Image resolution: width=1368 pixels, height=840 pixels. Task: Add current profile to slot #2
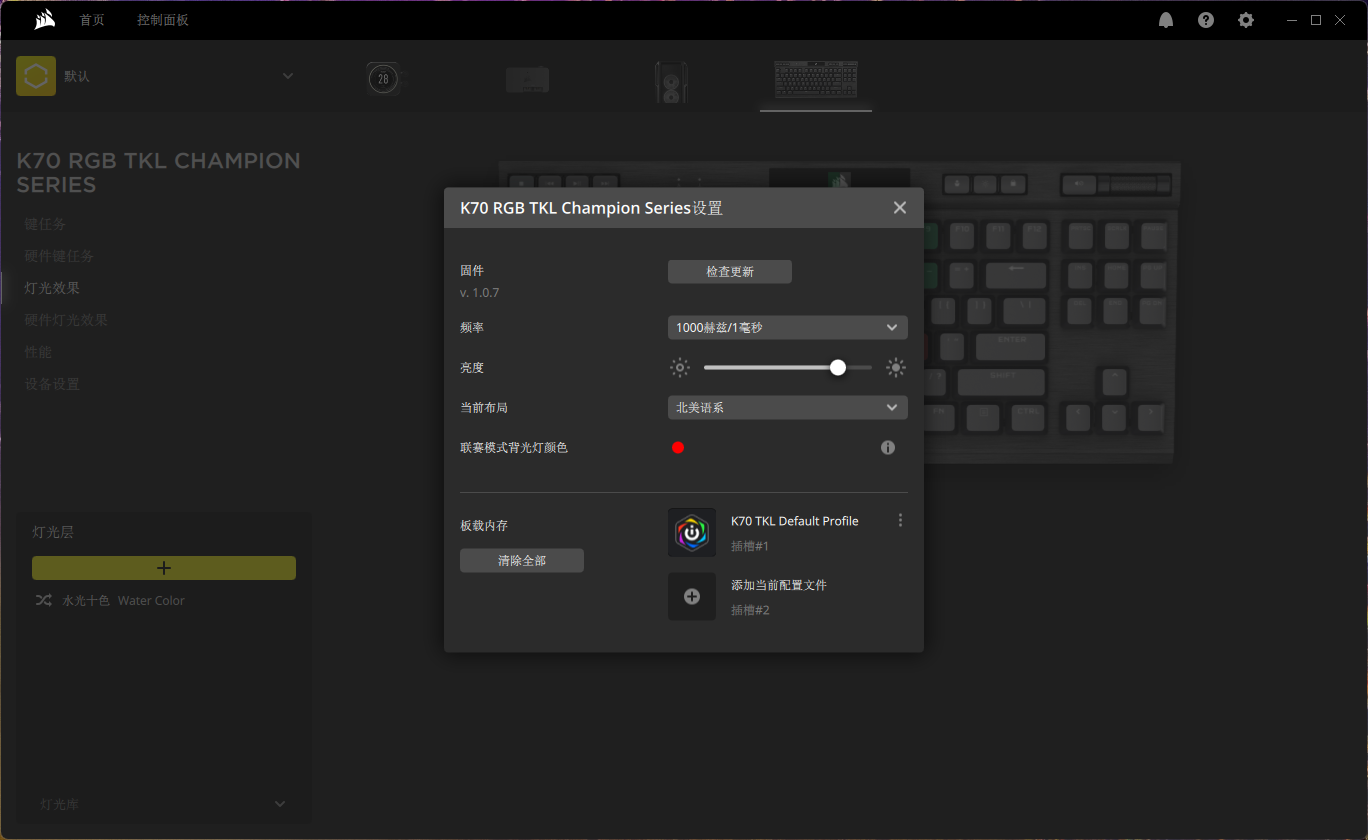pyautogui.click(x=692, y=596)
